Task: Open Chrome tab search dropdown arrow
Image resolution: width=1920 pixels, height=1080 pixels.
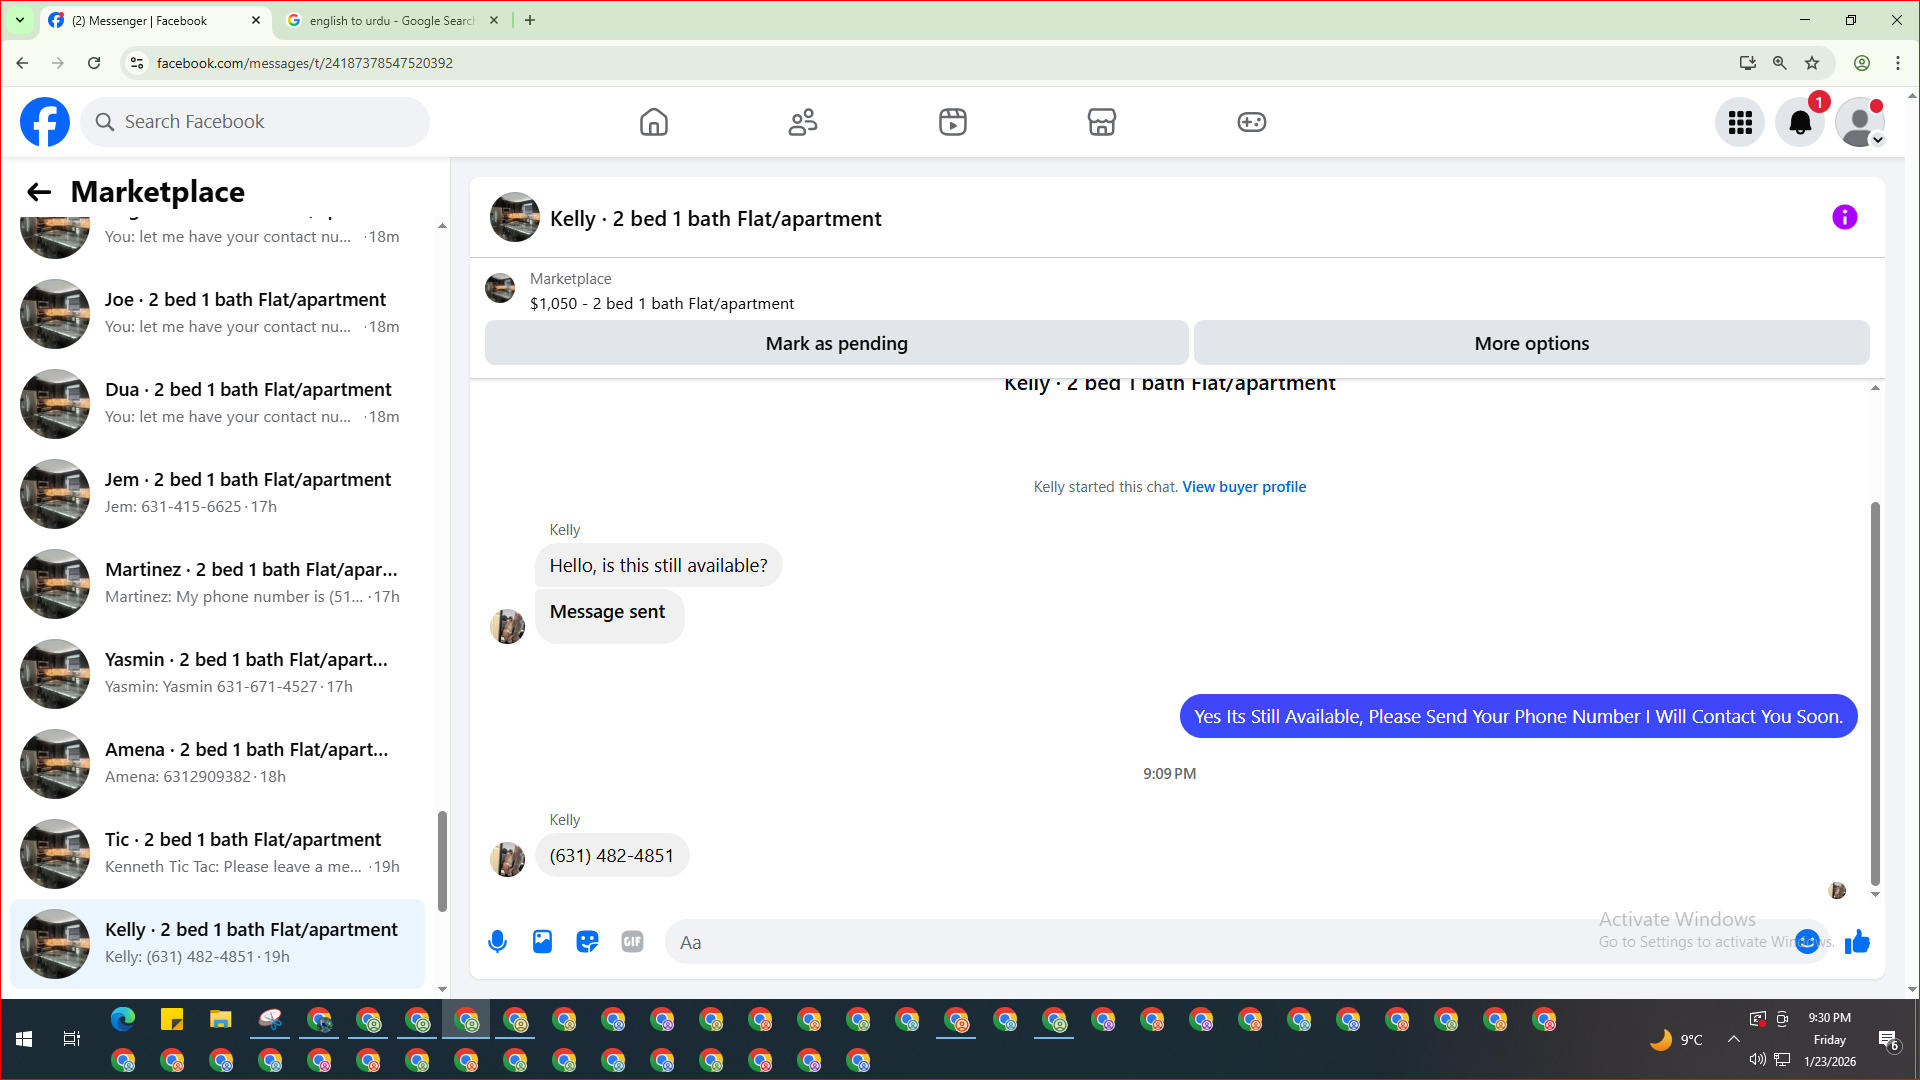Action: tap(19, 20)
